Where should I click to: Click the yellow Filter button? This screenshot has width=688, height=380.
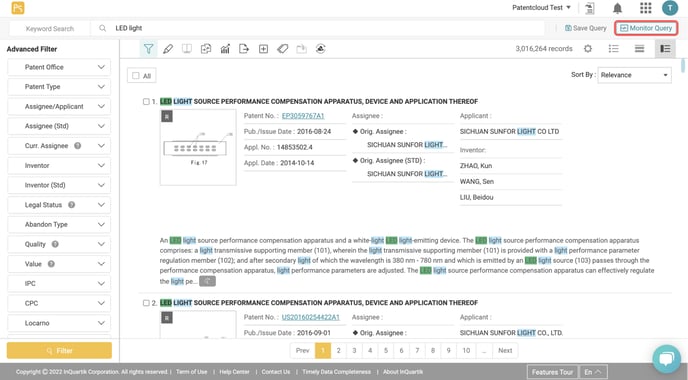(59, 351)
